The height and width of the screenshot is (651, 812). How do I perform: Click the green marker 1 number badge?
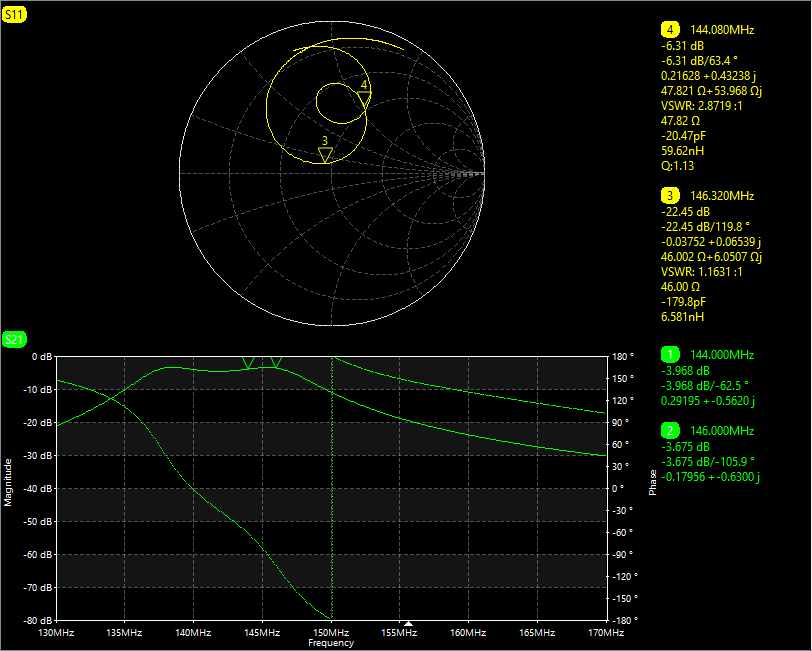click(670, 355)
